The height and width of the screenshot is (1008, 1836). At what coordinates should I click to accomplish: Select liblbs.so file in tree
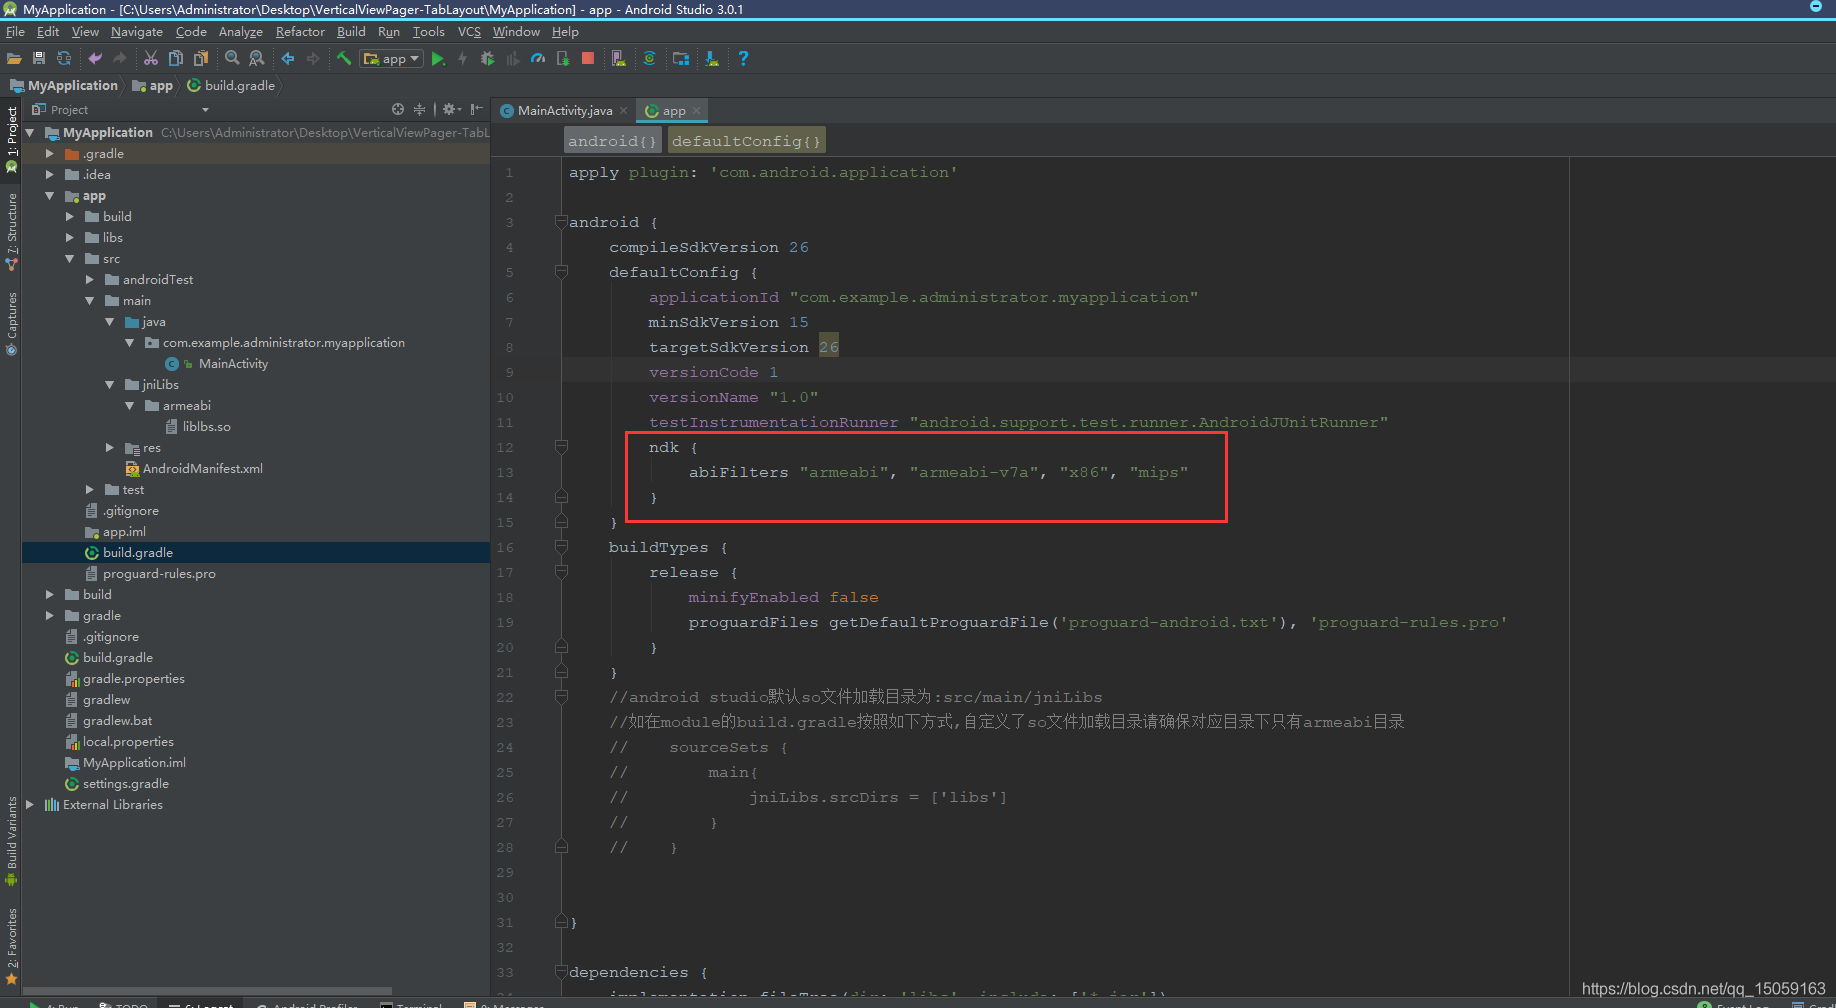(206, 427)
